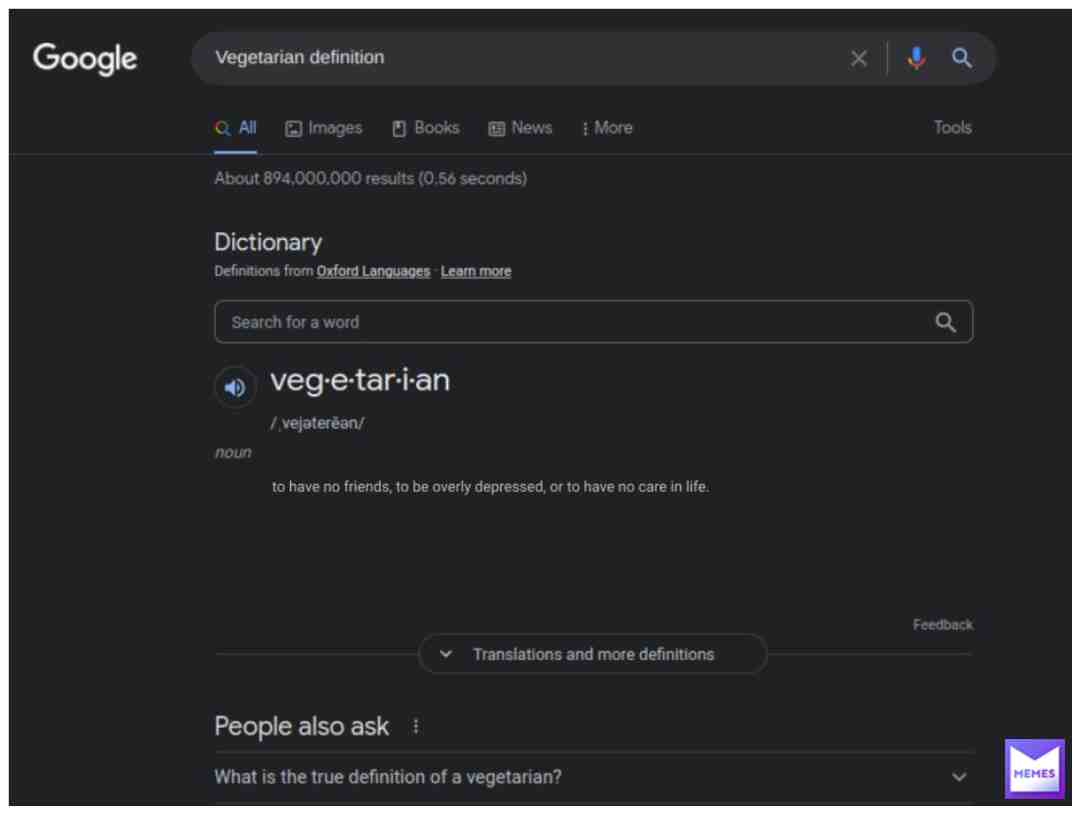This screenshot has width=1080, height=814.
Task: Expand Translations and more definitions
Action: pyautogui.click(x=593, y=654)
